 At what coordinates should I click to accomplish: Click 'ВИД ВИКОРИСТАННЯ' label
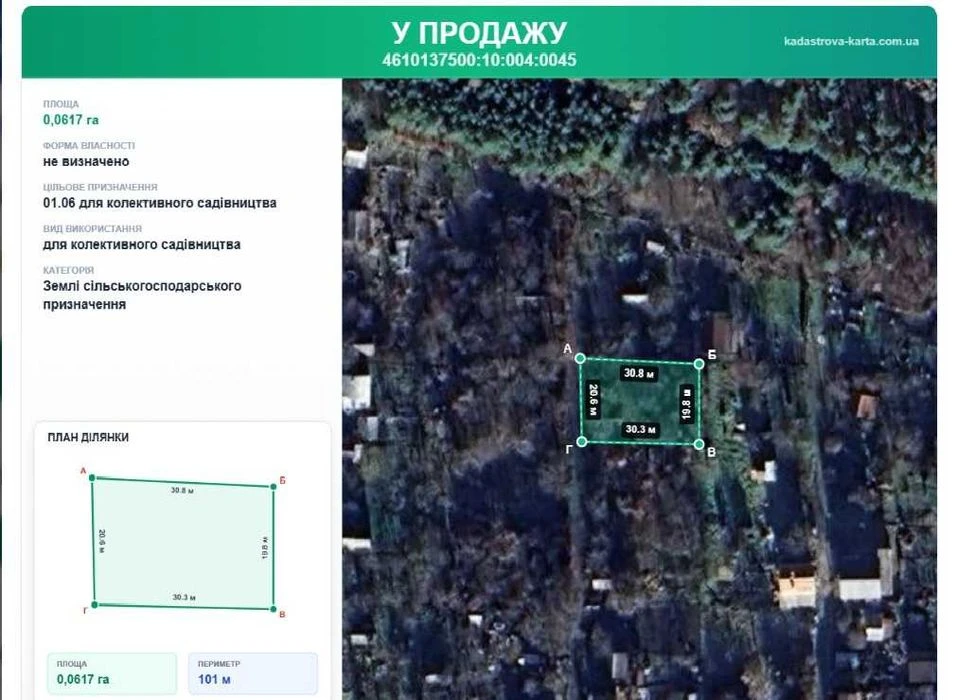92,228
